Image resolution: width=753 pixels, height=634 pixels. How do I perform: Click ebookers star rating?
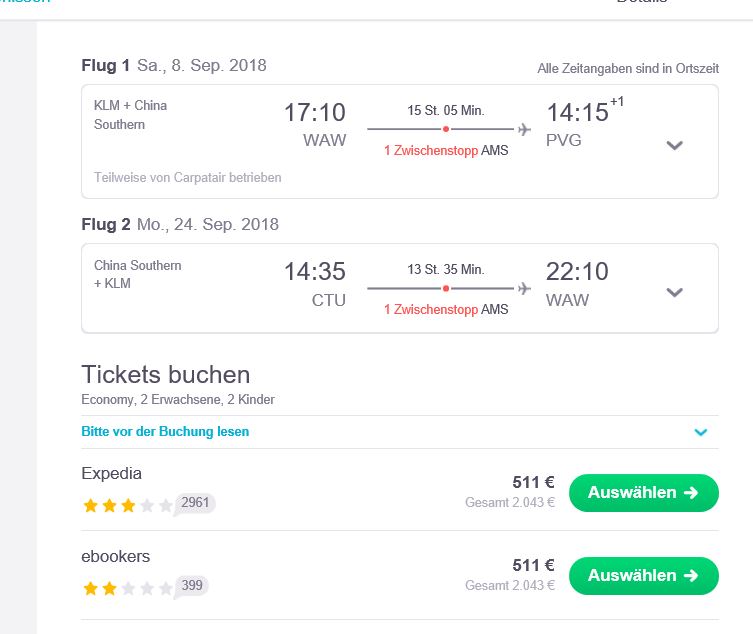click(x=128, y=588)
